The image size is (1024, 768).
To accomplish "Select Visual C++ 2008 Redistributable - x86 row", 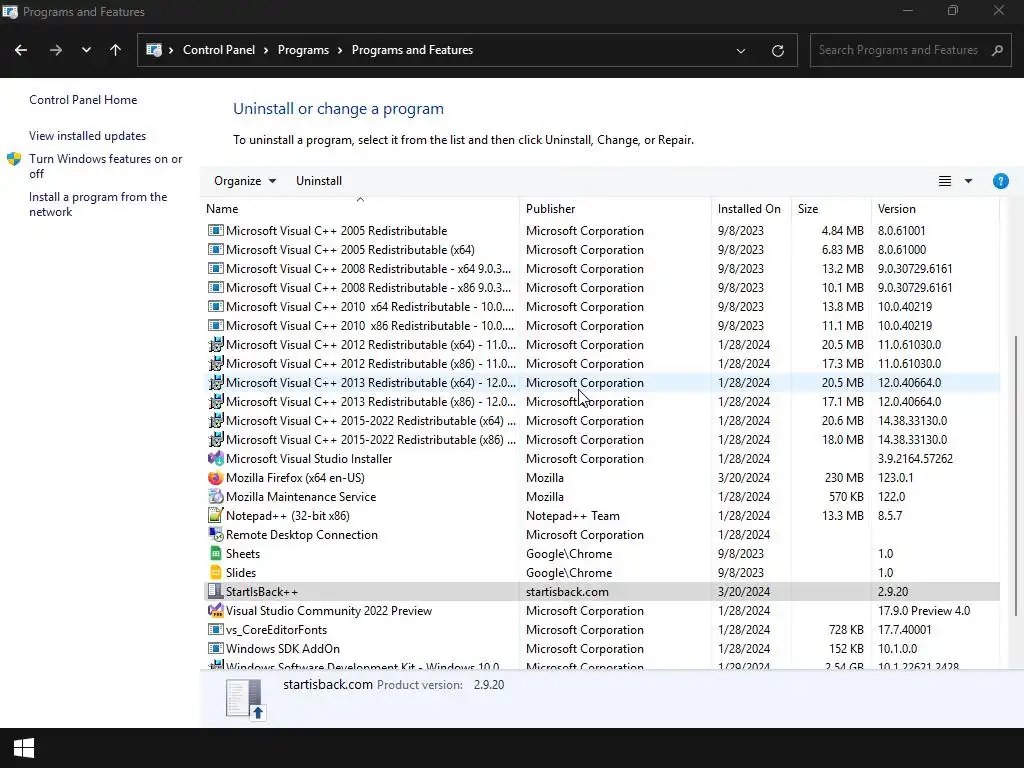I will click(x=601, y=287).
